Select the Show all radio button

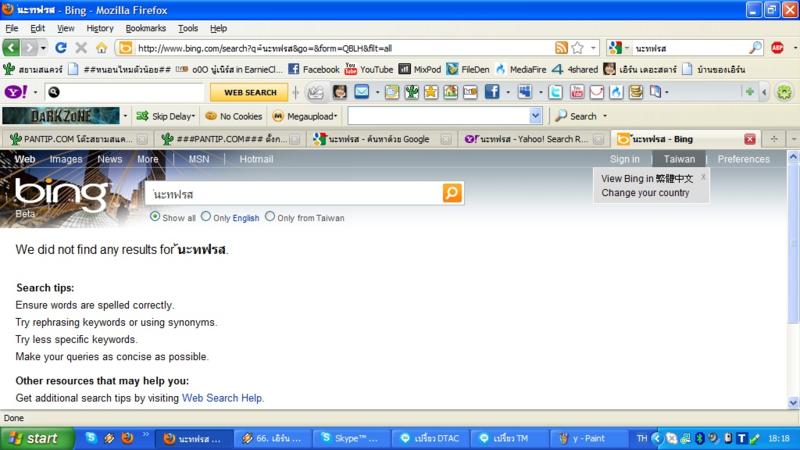pyautogui.click(x=155, y=216)
